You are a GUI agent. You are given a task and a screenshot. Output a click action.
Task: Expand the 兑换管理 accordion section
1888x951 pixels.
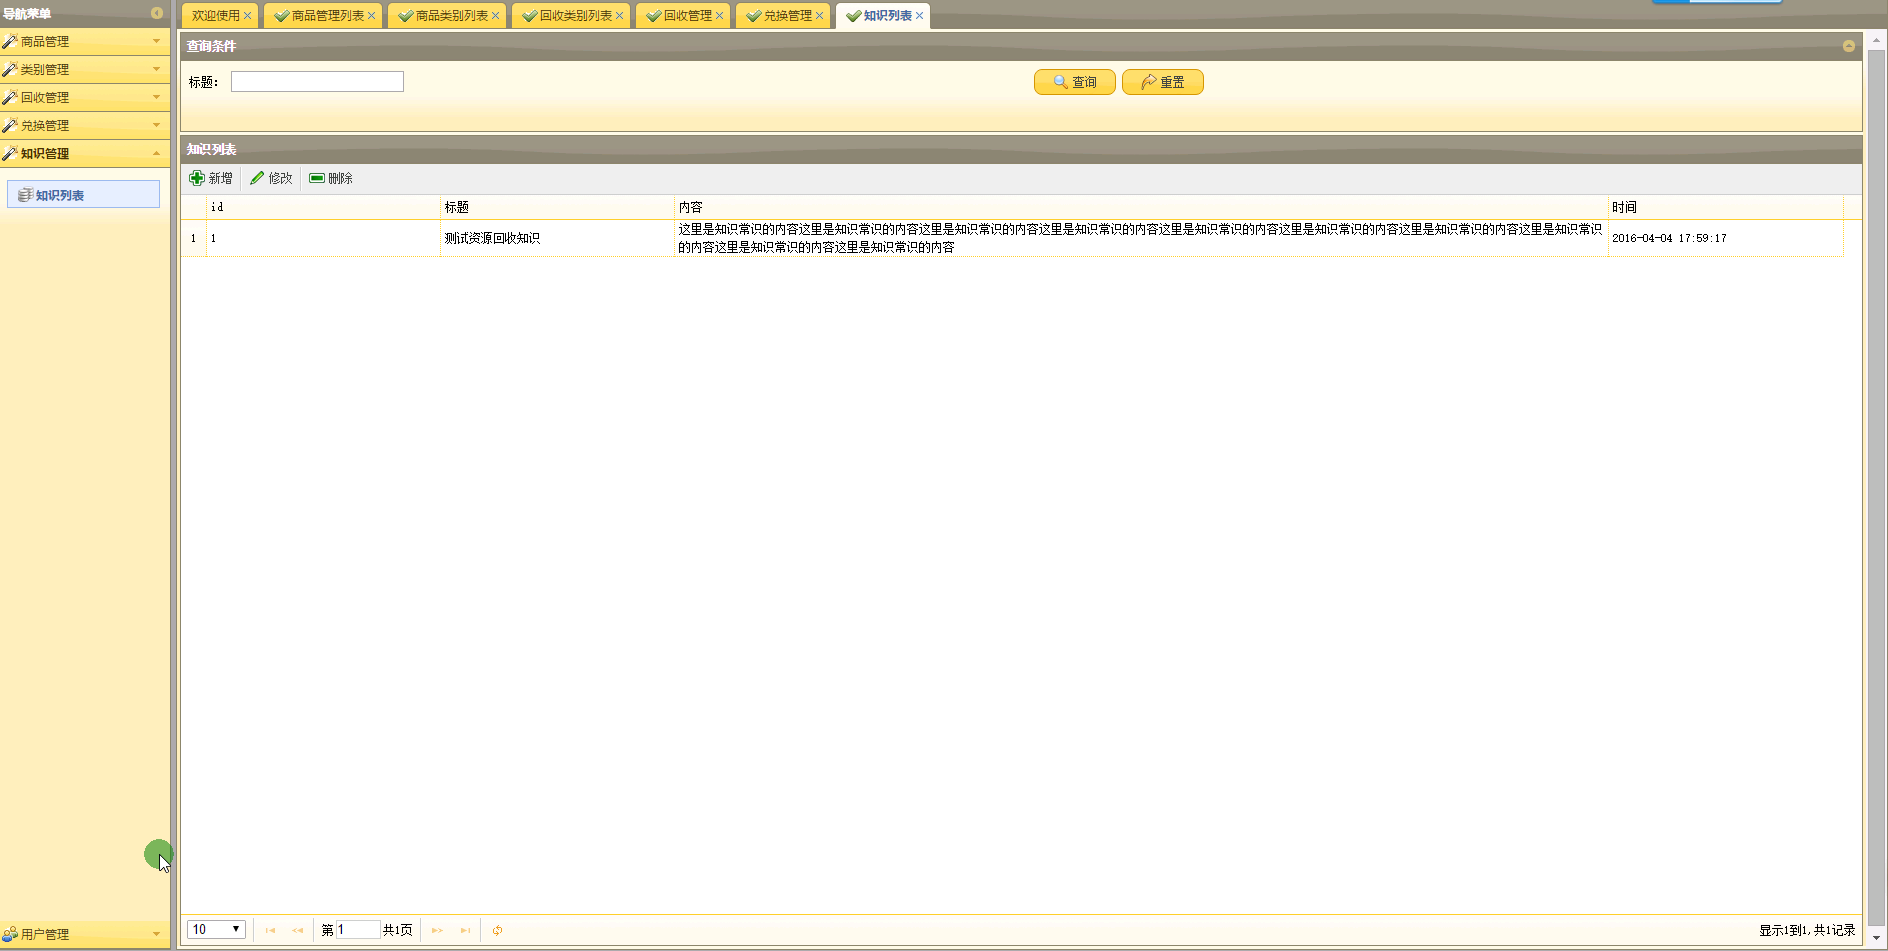click(x=85, y=125)
